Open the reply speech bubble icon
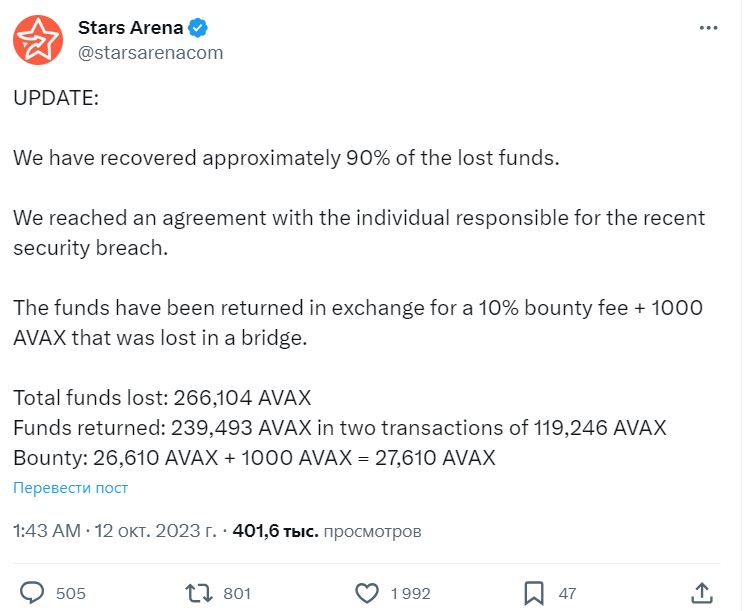Image resolution: width=744 pixels, height=611 pixels. point(32,593)
